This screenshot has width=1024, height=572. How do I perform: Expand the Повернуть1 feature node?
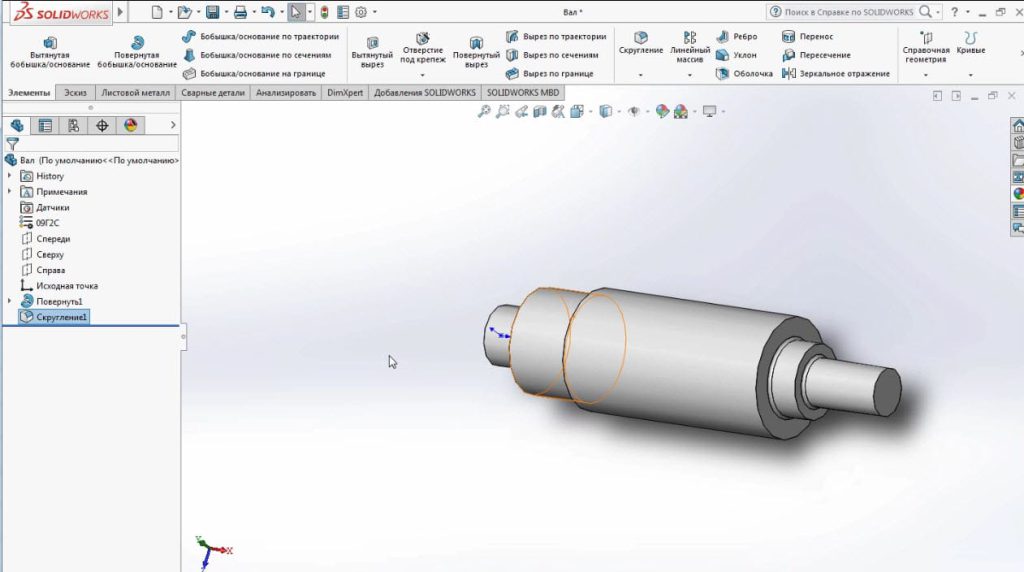[x=9, y=301]
